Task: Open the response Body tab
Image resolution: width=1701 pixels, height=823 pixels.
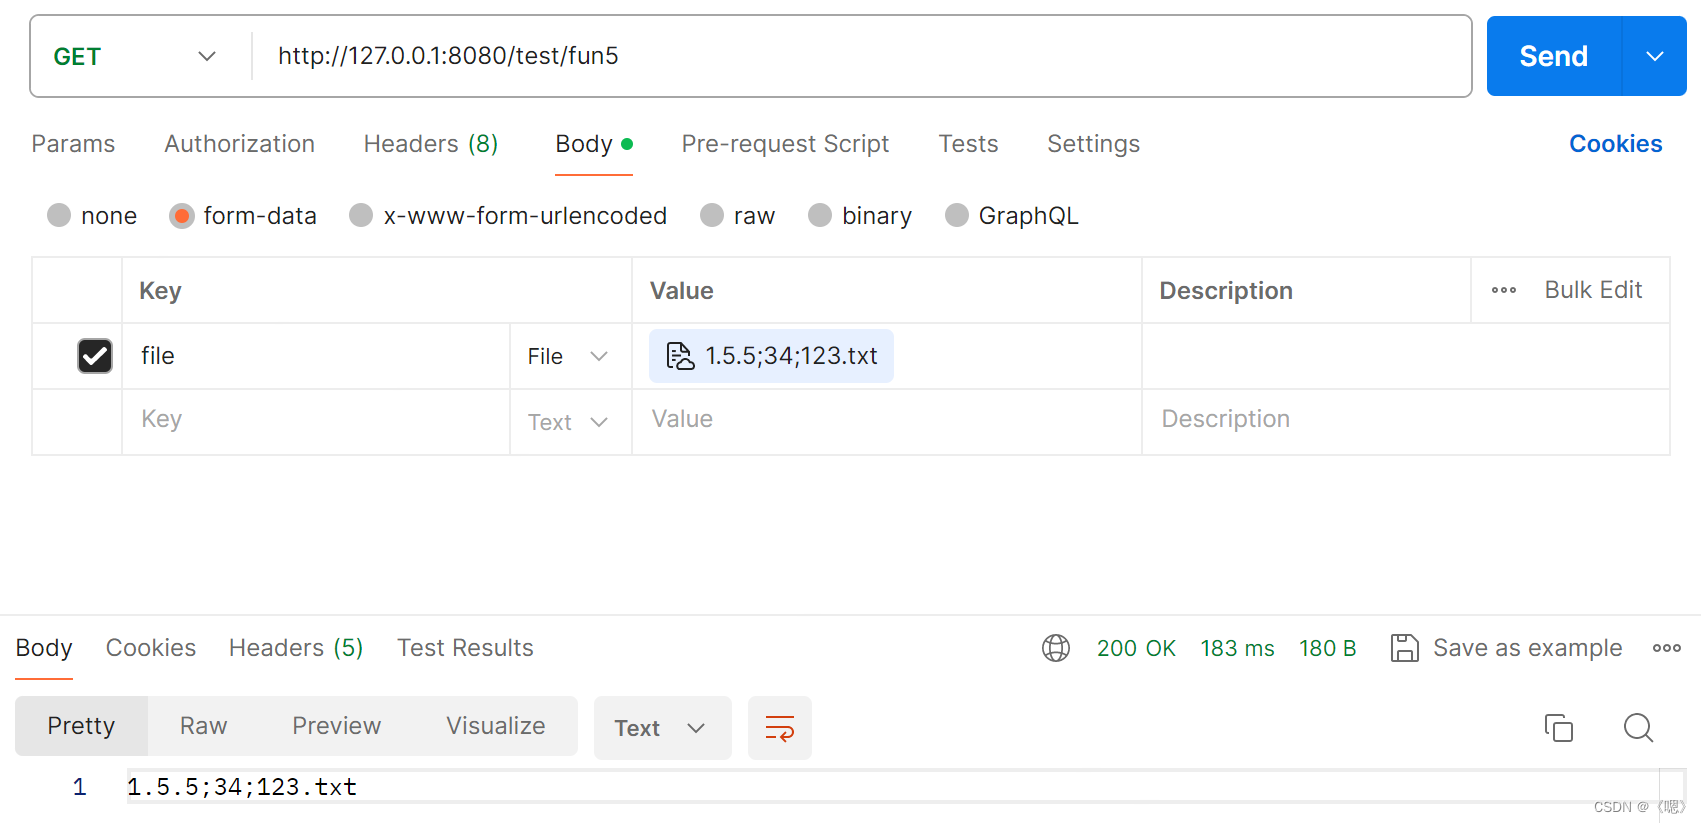Action: pyautogui.click(x=44, y=648)
